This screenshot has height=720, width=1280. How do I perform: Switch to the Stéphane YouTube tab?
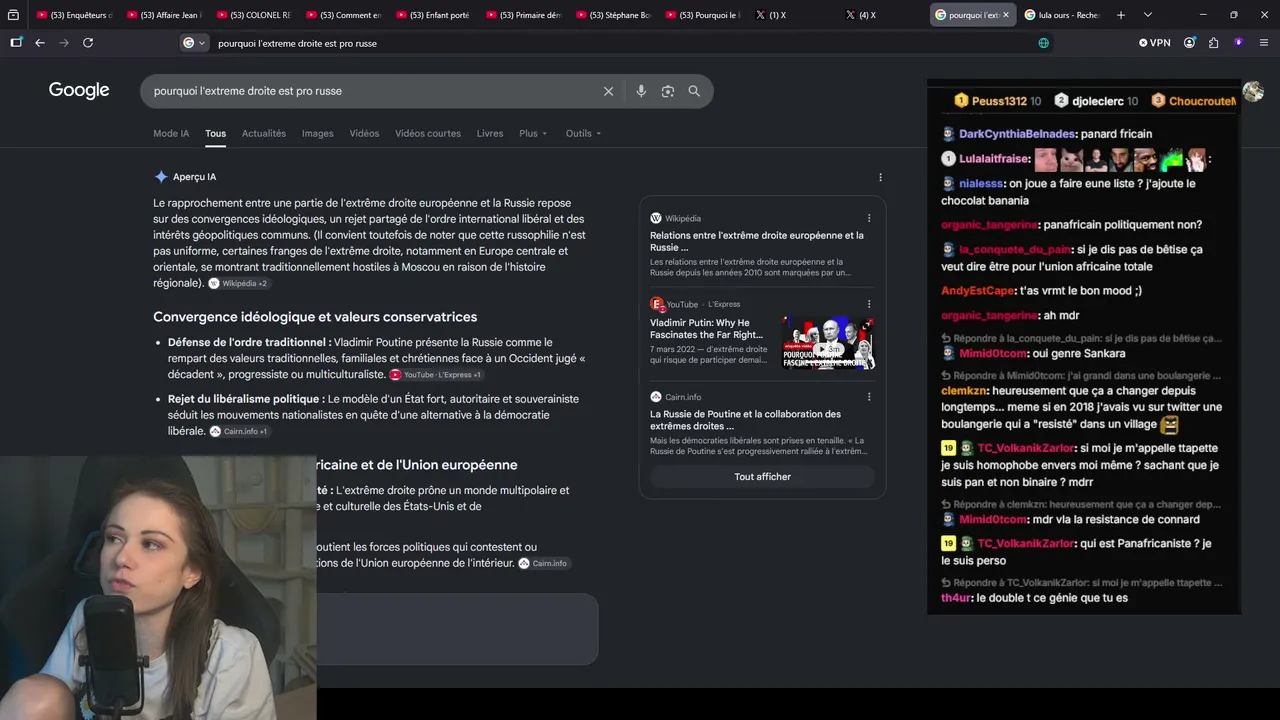pyautogui.click(x=614, y=15)
